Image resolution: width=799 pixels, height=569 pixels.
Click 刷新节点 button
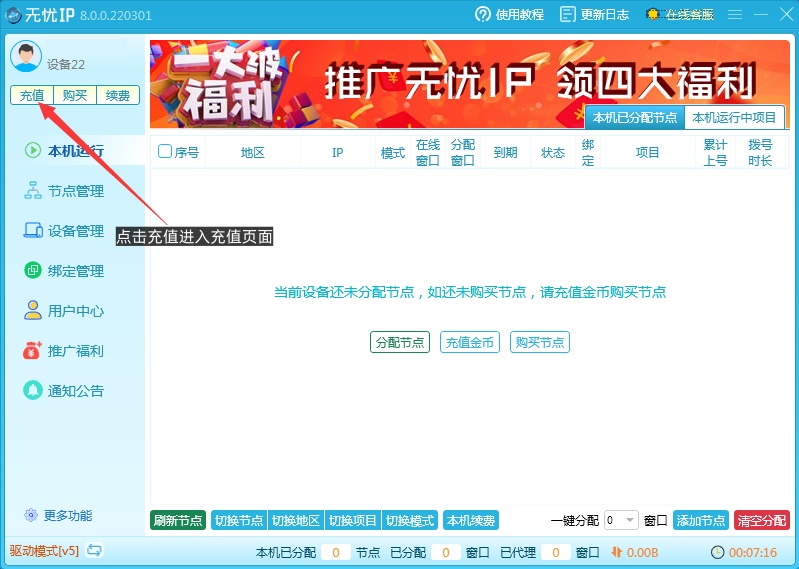pyautogui.click(x=178, y=521)
